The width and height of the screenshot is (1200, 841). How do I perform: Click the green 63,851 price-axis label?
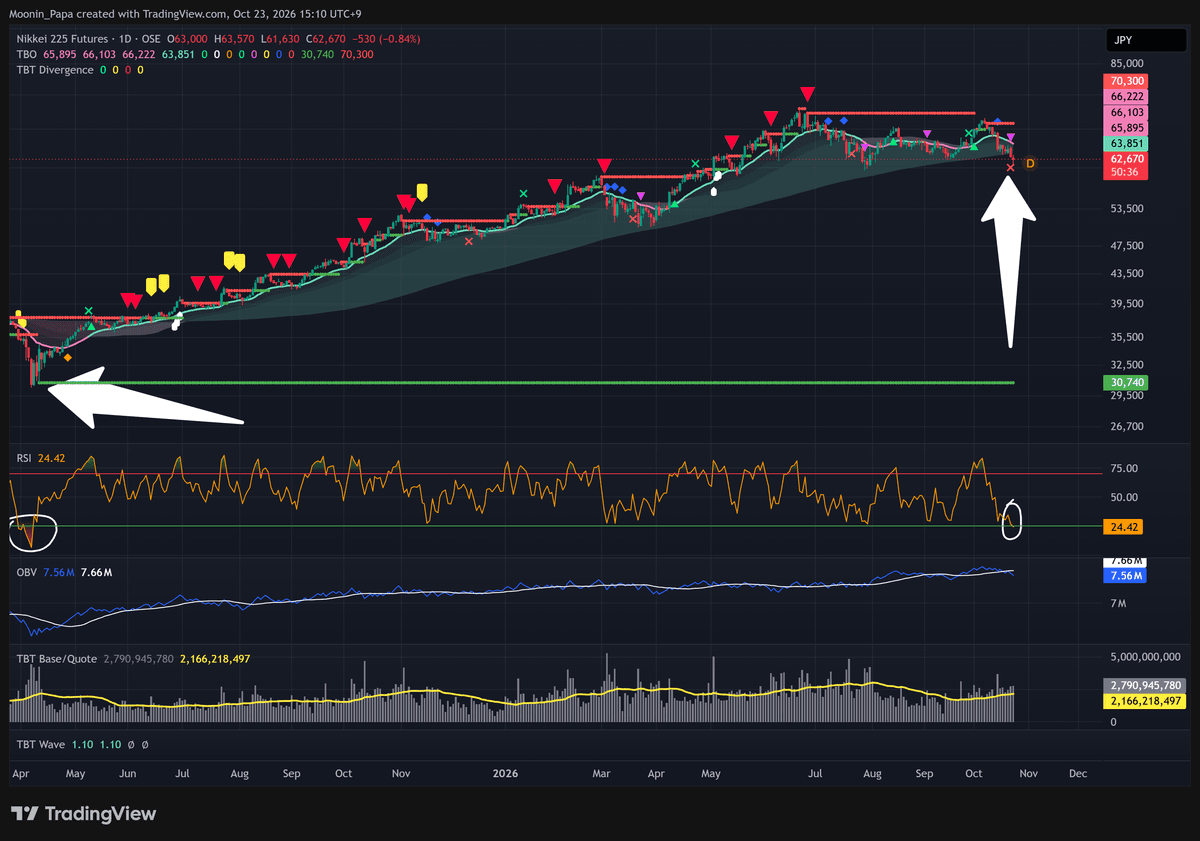(1126, 144)
